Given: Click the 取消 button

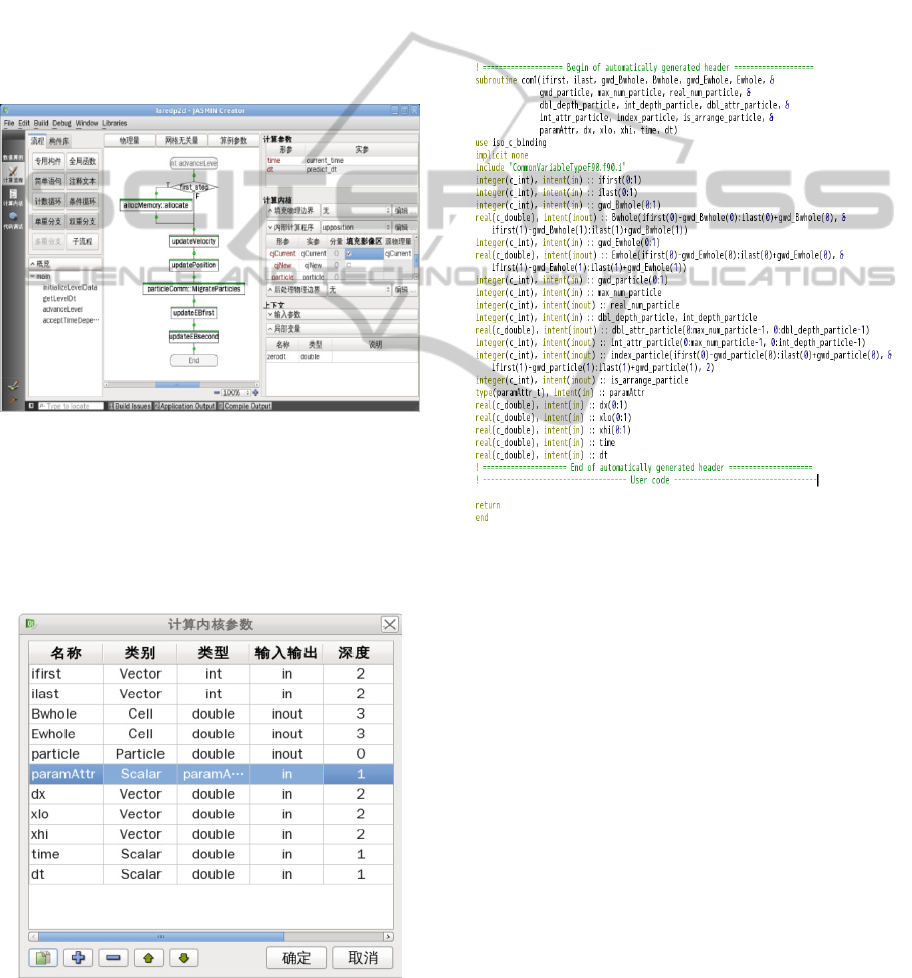Looking at the screenshot, I should tap(363, 957).
